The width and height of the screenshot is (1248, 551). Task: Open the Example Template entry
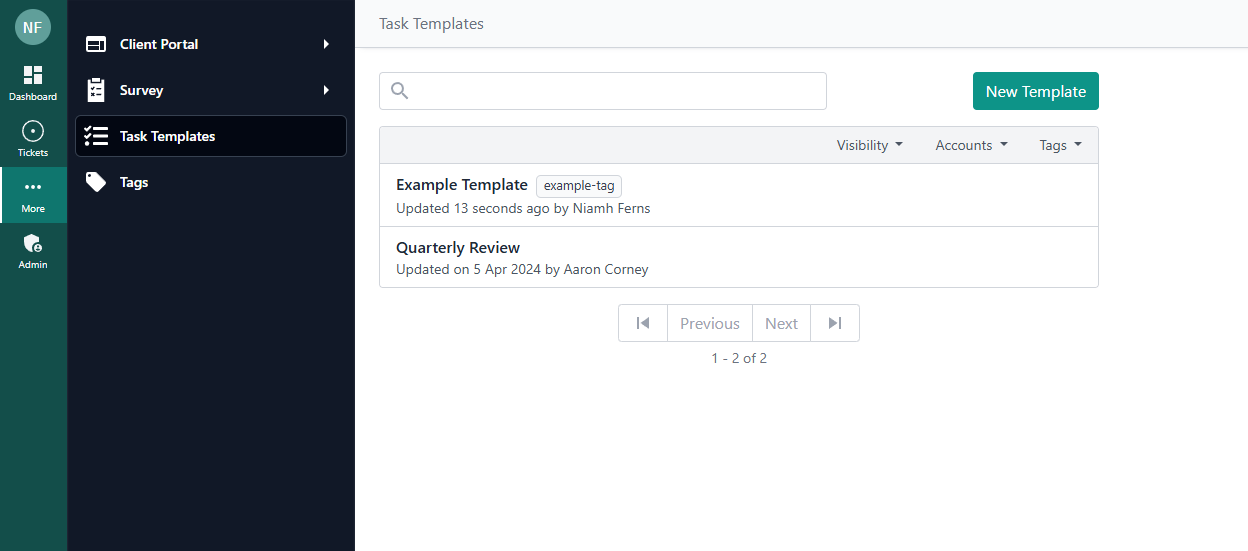[x=462, y=185]
